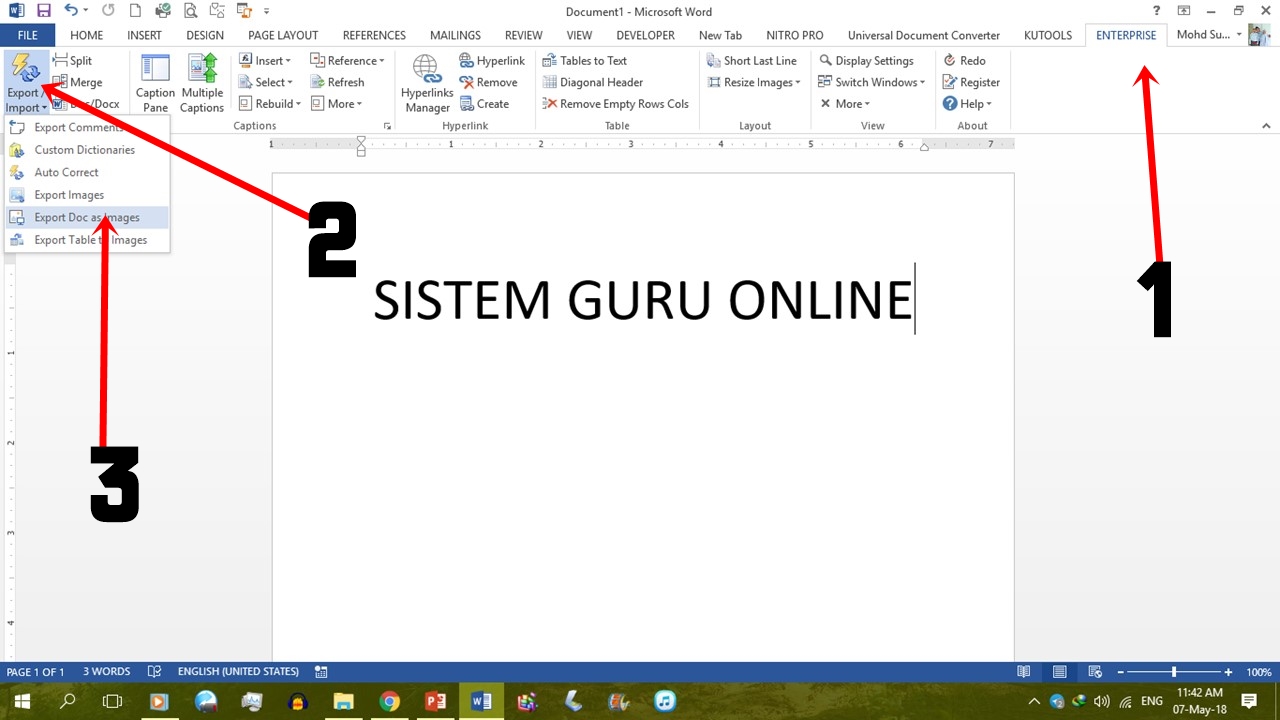
Task: Open Customize Quick Access Toolbar arrow
Action: pyautogui.click(x=267, y=11)
